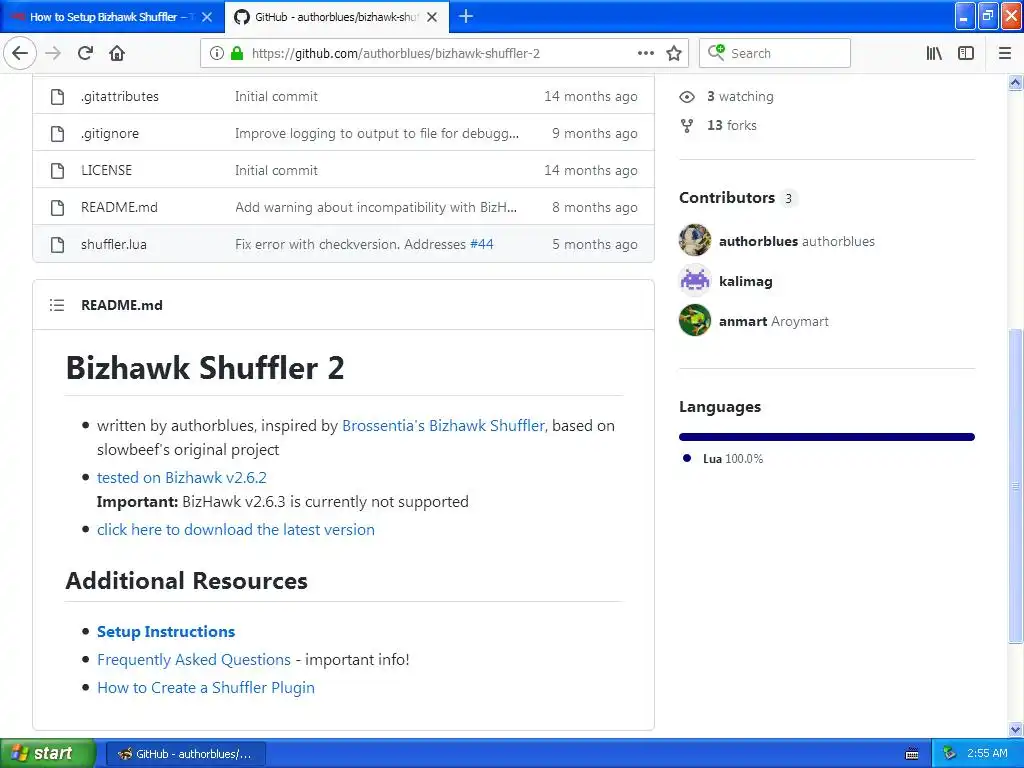Screen dimensions: 1024x768
Task: Open issue #44 link
Action: [x=481, y=244]
